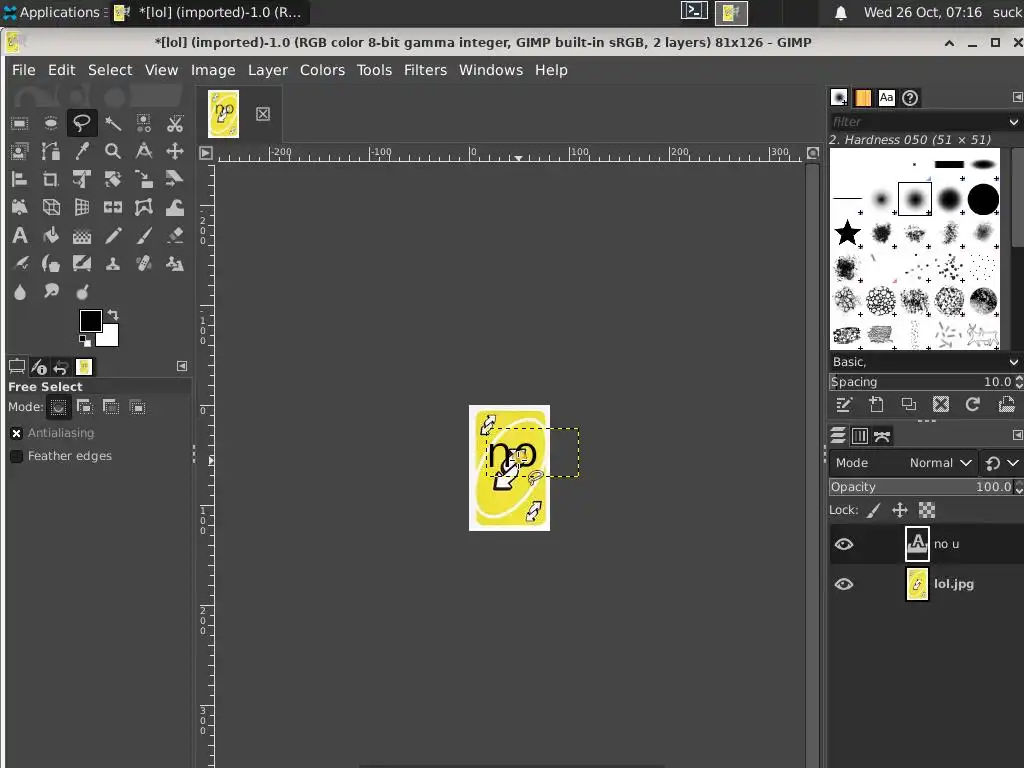This screenshot has height=768, width=1024.
Task: Swap foreground and background colors arrow
Action: coord(113,315)
